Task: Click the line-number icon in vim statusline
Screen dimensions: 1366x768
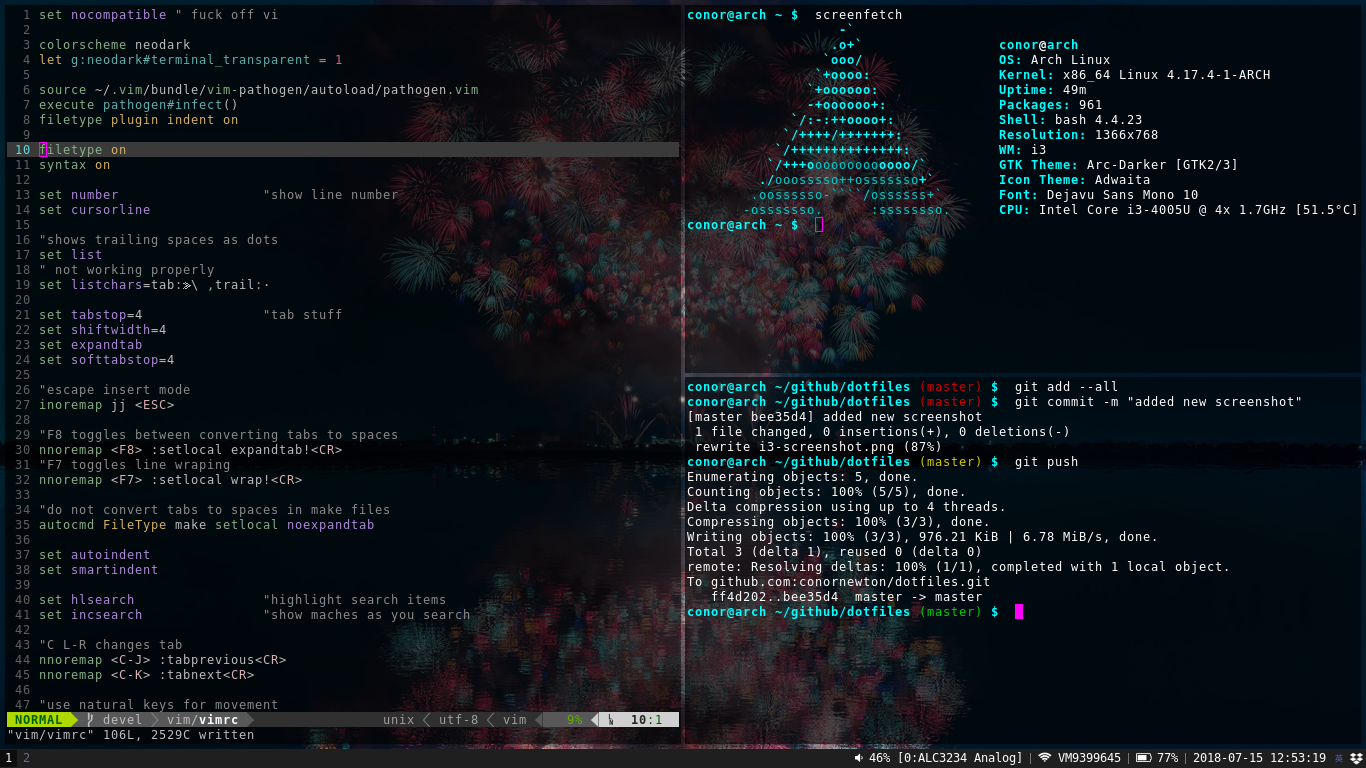Action: [x=612, y=720]
